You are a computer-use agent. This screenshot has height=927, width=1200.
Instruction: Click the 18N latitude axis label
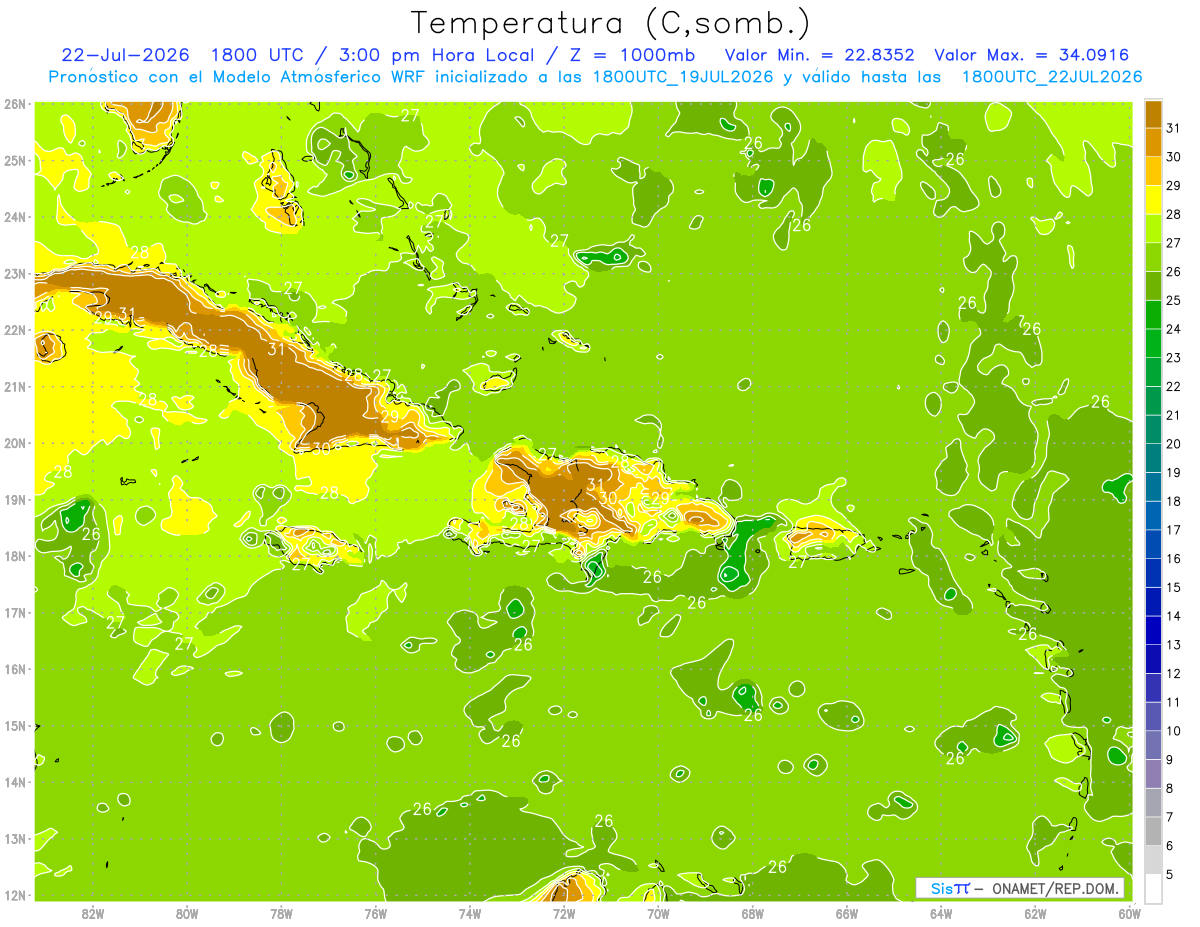click(x=14, y=556)
